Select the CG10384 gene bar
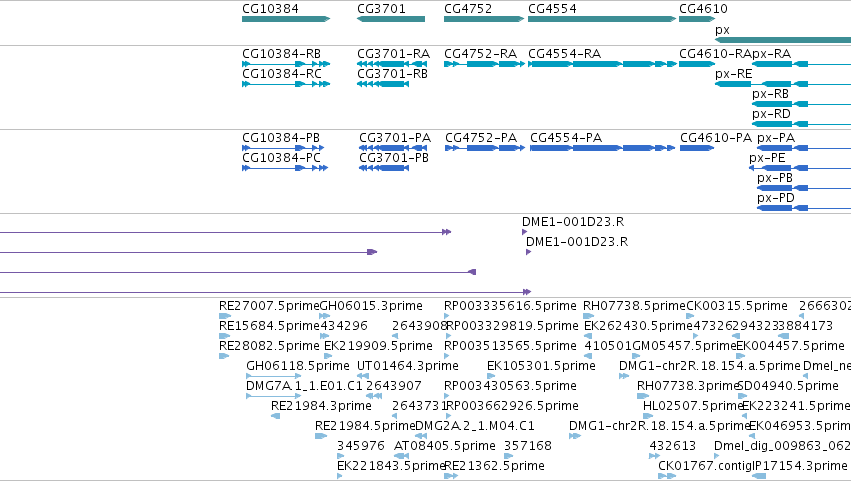This screenshot has height=481, width=851. pyautogui.click(x=286, y=19)
